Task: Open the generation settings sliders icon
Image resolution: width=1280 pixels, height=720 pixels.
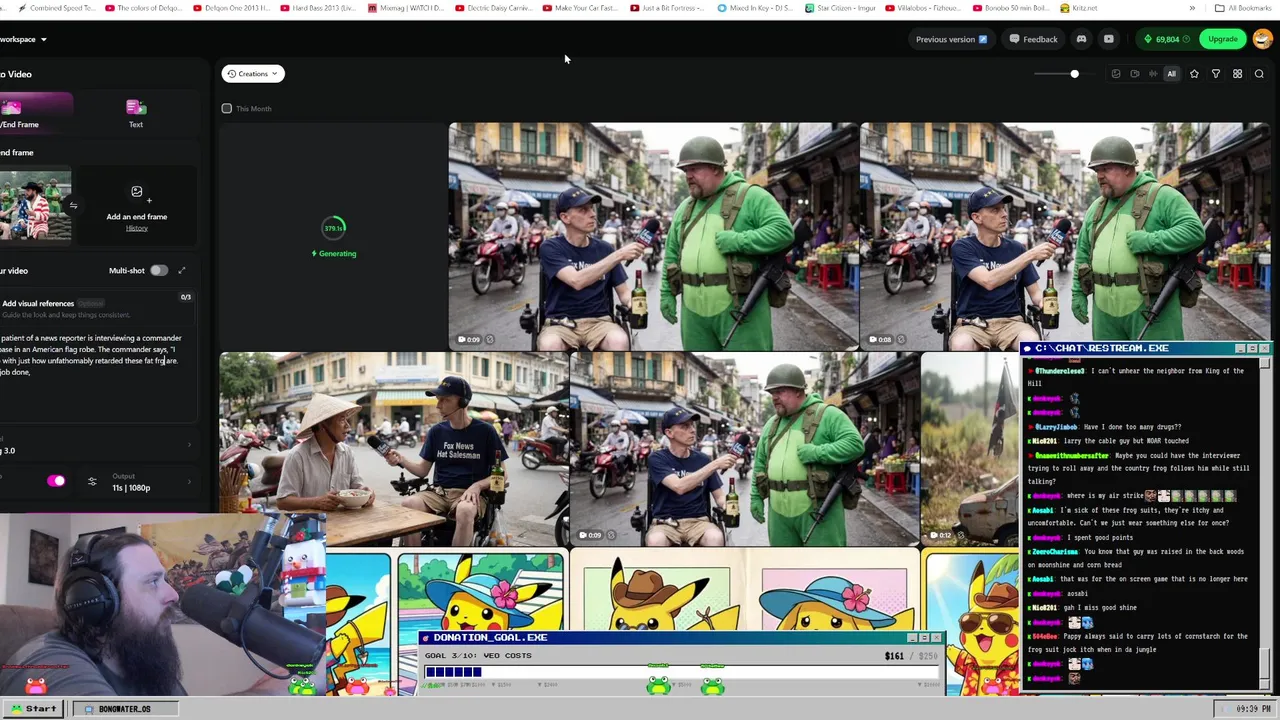Action: tap(92, 482)
